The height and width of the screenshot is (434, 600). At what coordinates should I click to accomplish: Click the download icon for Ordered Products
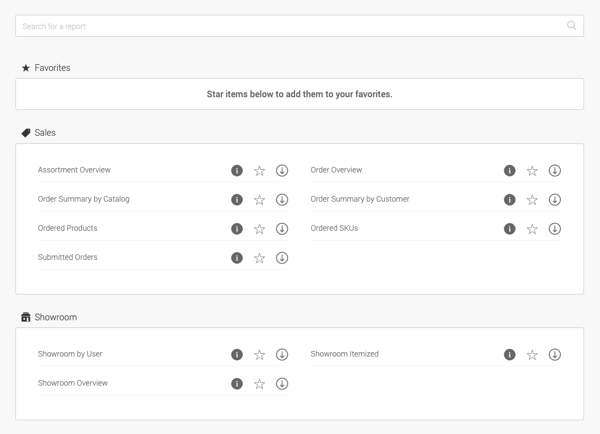tap(282, 228)
